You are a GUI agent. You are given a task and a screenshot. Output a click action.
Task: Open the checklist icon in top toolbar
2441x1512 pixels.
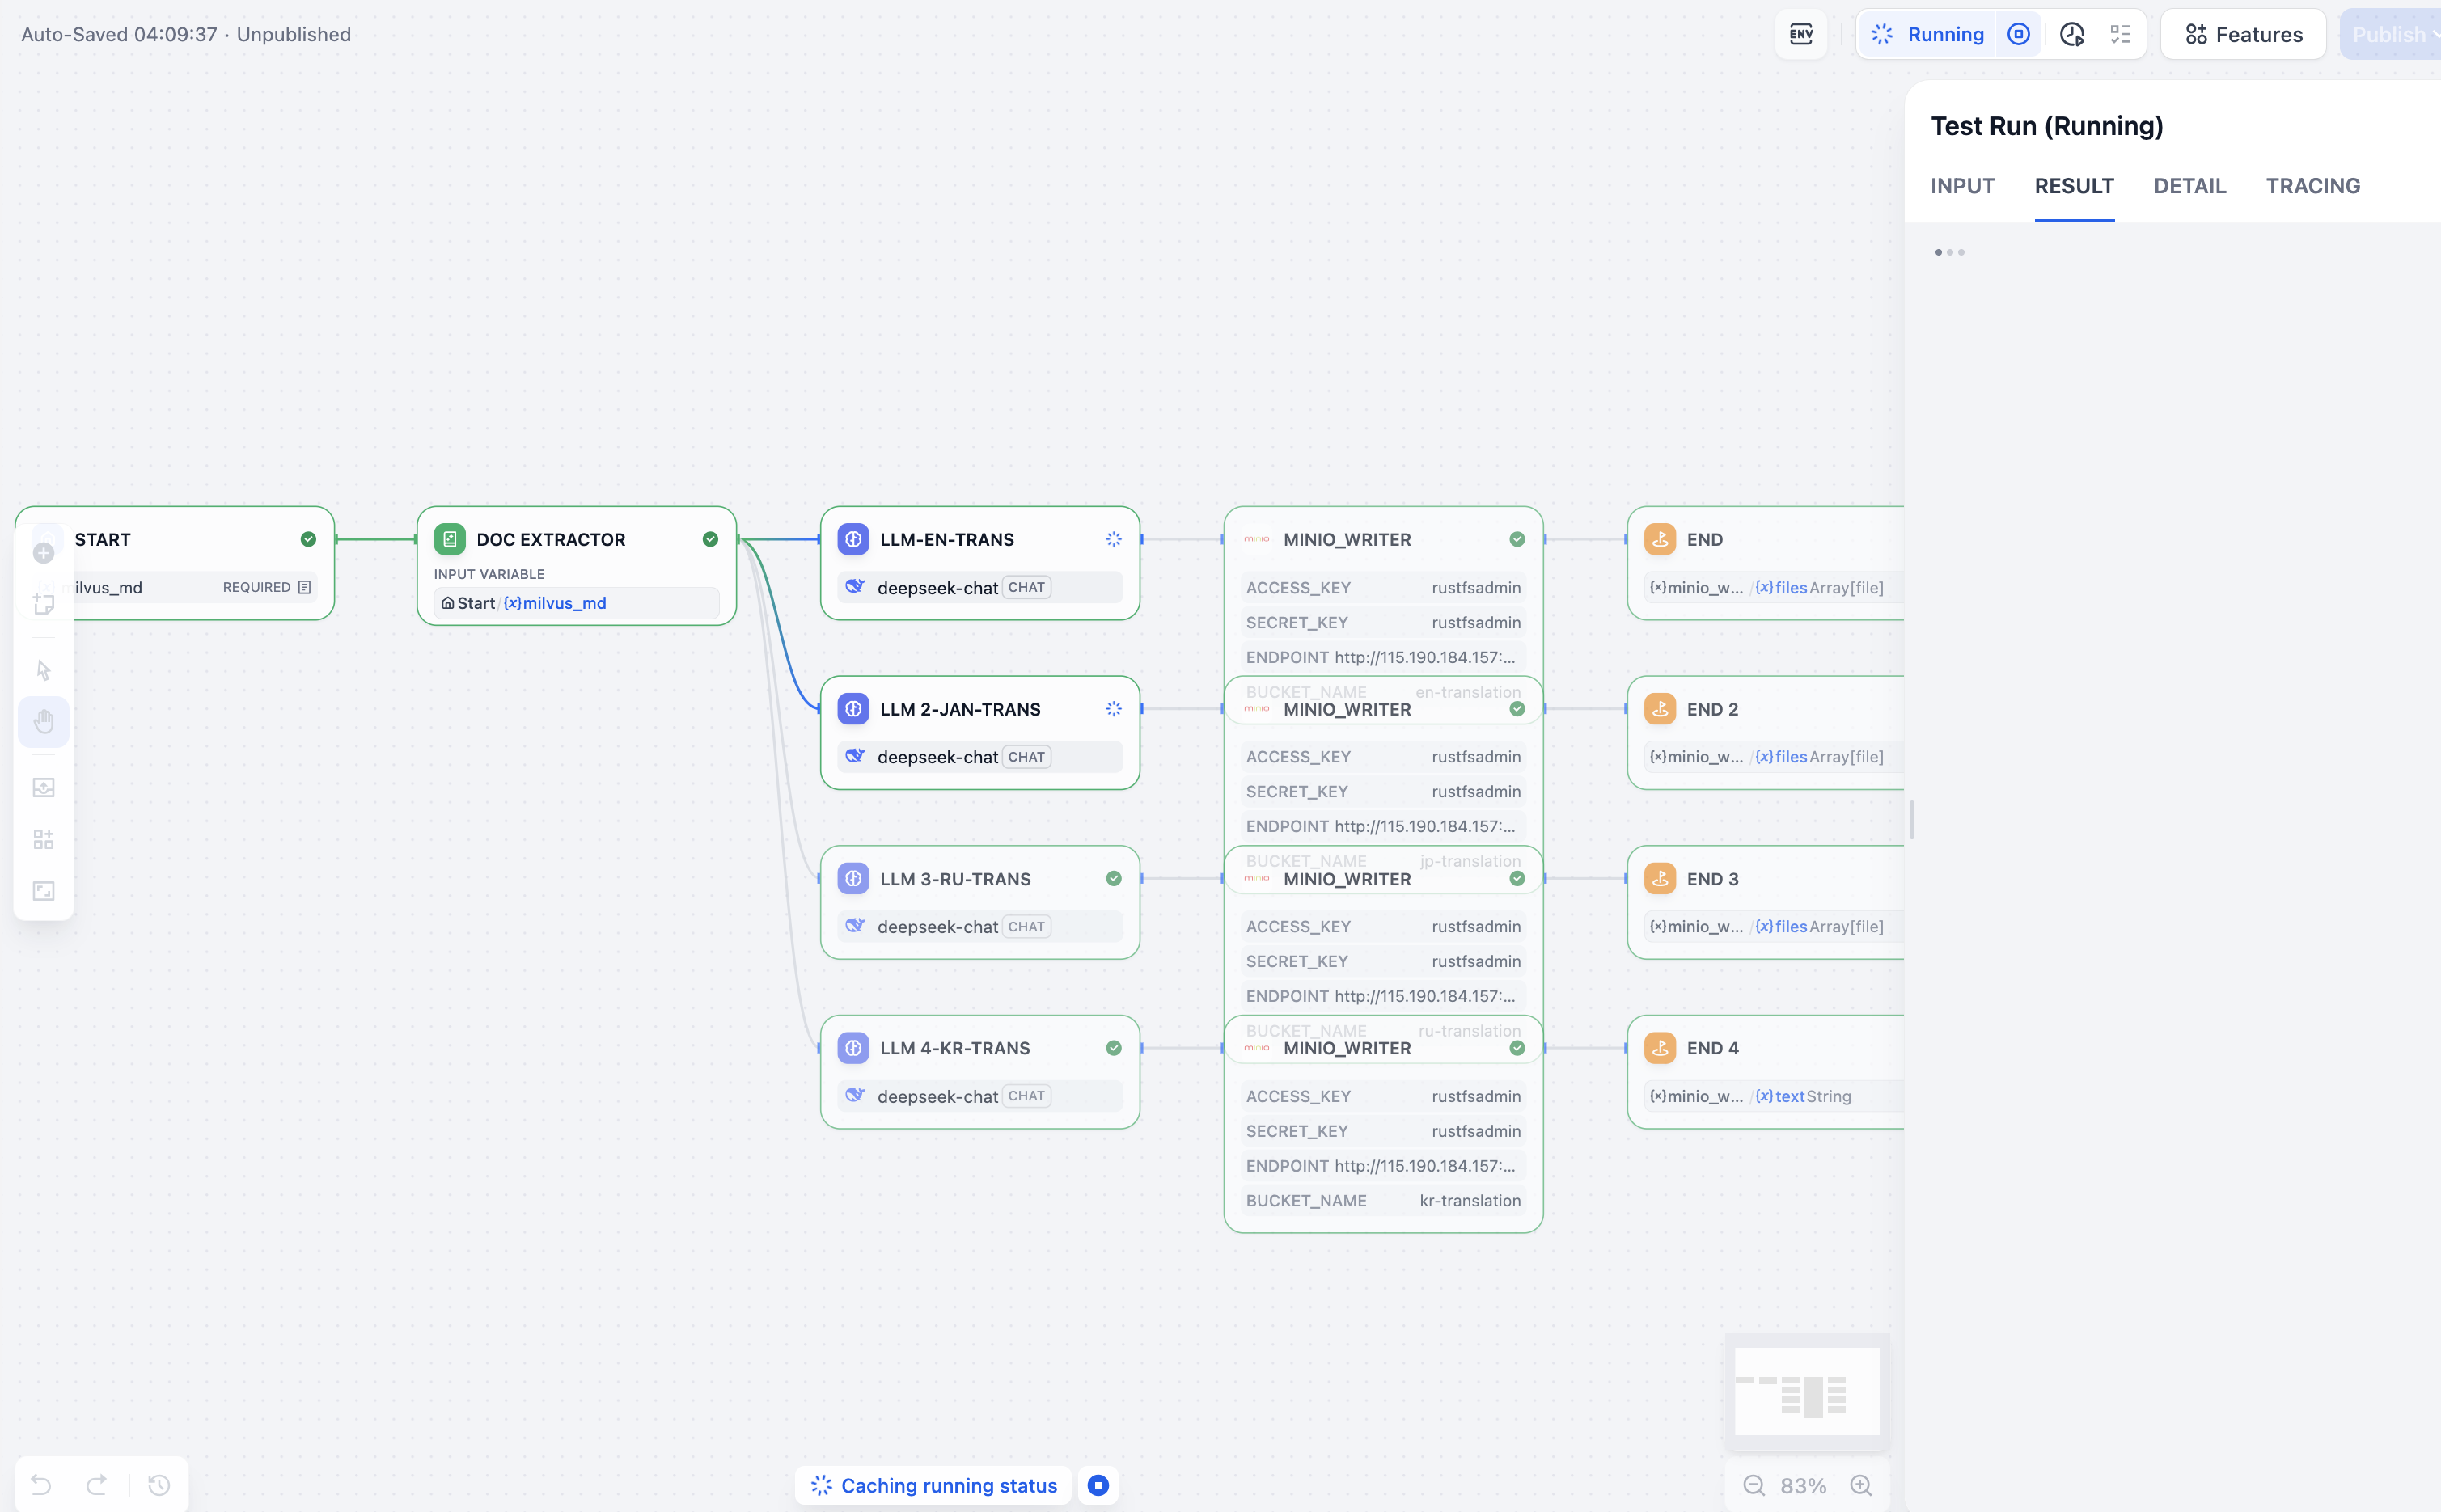[x=2121, y=34]
